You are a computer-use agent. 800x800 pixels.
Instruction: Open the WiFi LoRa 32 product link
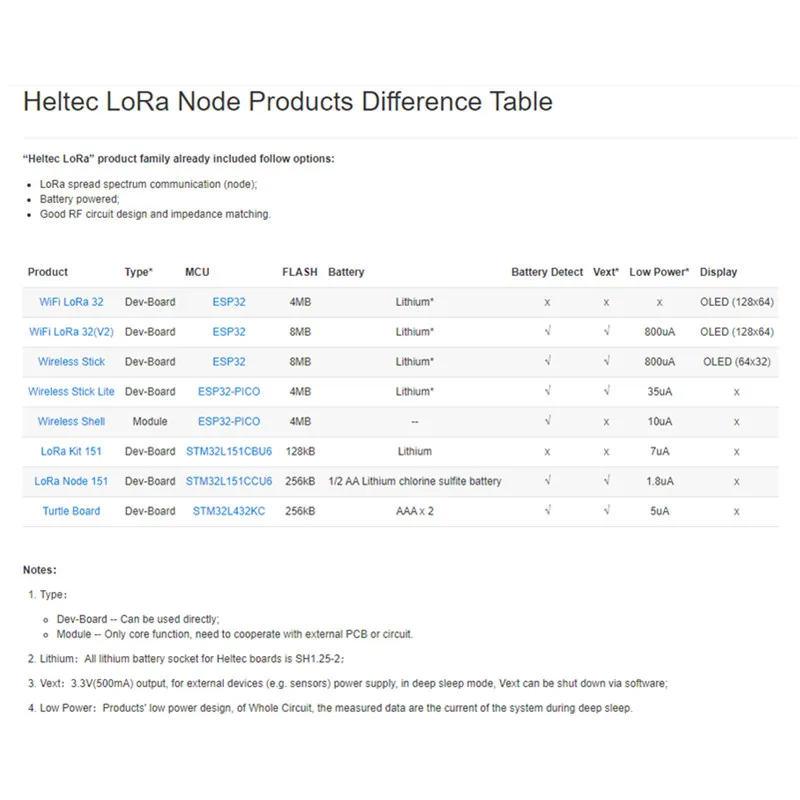click(71, 302)
